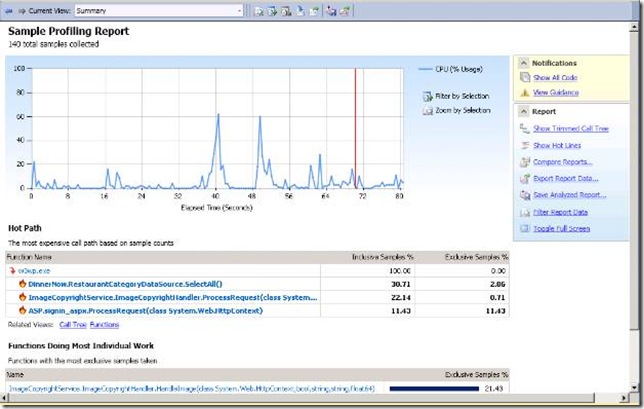The width and height of the screenshot is (644, 409).
Task: Click the Show Trimmed Call Tree icon
Action: point(525,129)
